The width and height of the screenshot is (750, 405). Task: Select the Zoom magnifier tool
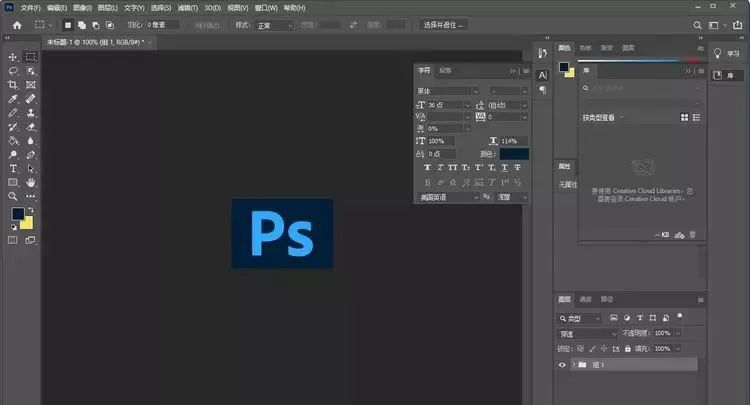pos(13,197)
